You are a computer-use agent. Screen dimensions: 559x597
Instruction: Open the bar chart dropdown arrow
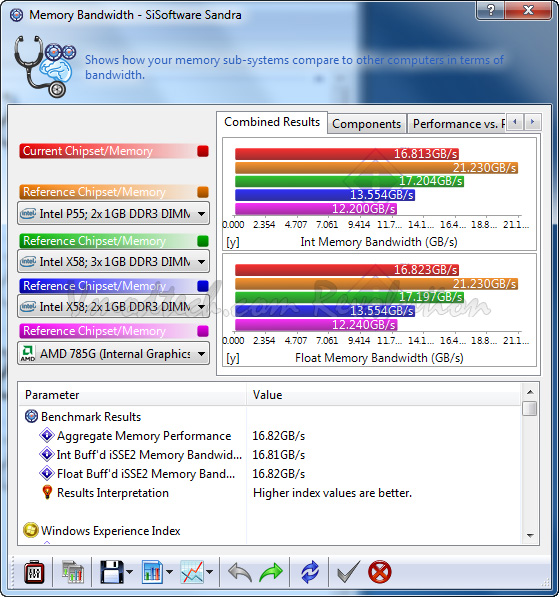[x=169, y=571]
